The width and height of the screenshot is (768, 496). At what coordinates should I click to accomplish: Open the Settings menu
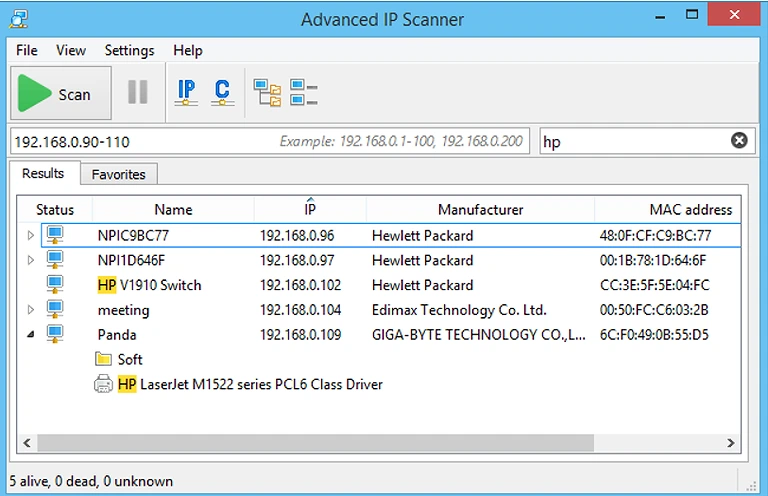[x=129, y=50]
